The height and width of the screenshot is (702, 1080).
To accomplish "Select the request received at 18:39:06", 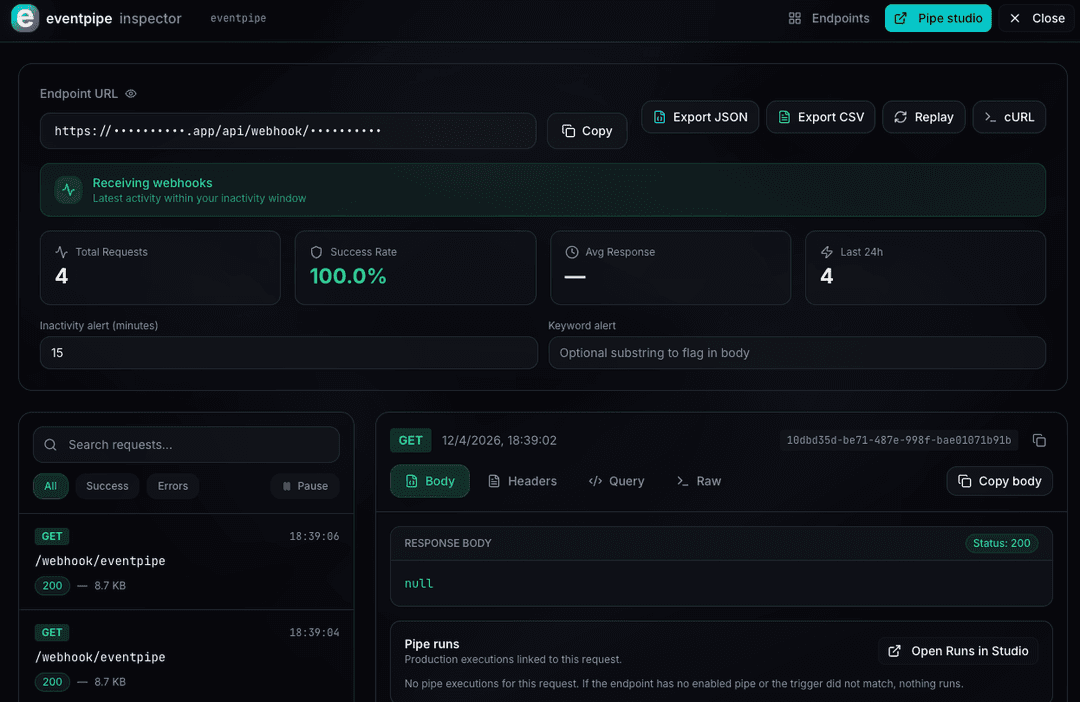I will click(x=187, y=561).
